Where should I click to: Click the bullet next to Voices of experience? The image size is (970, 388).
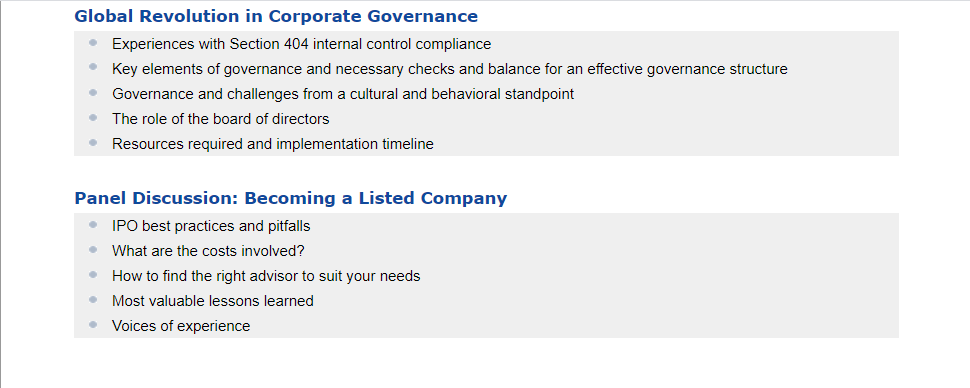(93, 324)
